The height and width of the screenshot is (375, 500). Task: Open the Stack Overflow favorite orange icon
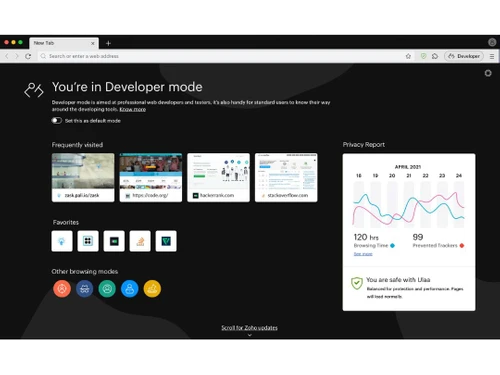pos(140,241)
